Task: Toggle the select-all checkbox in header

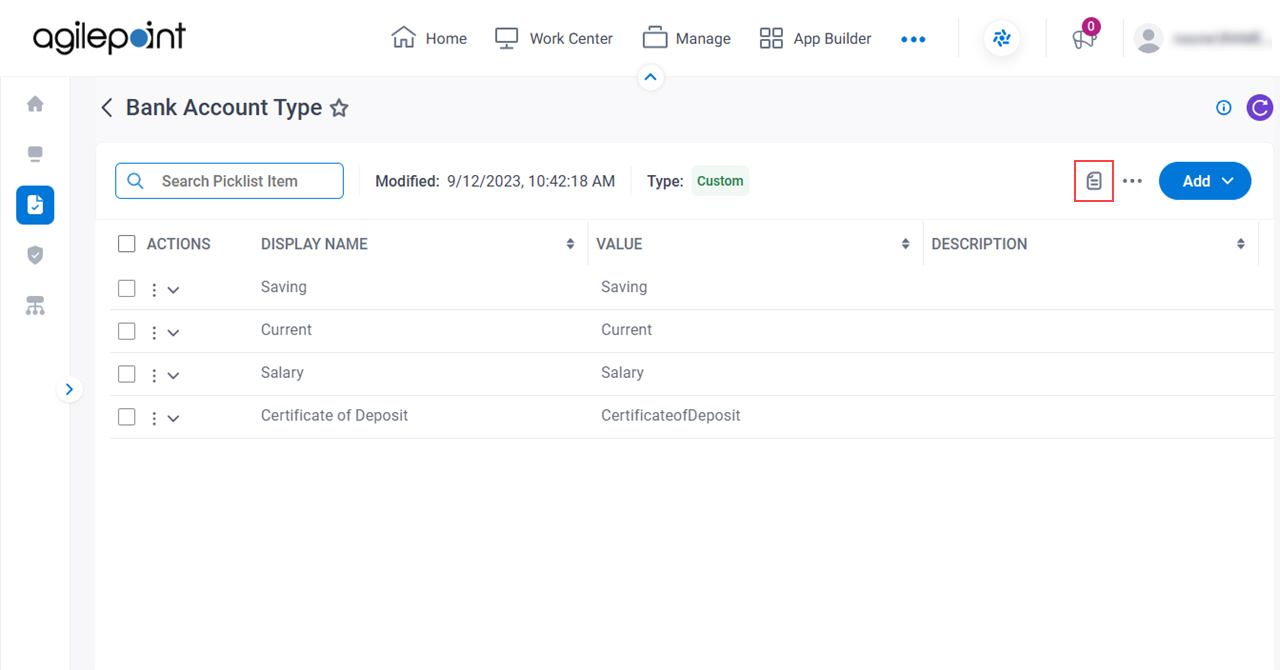Action: (126, 244)
